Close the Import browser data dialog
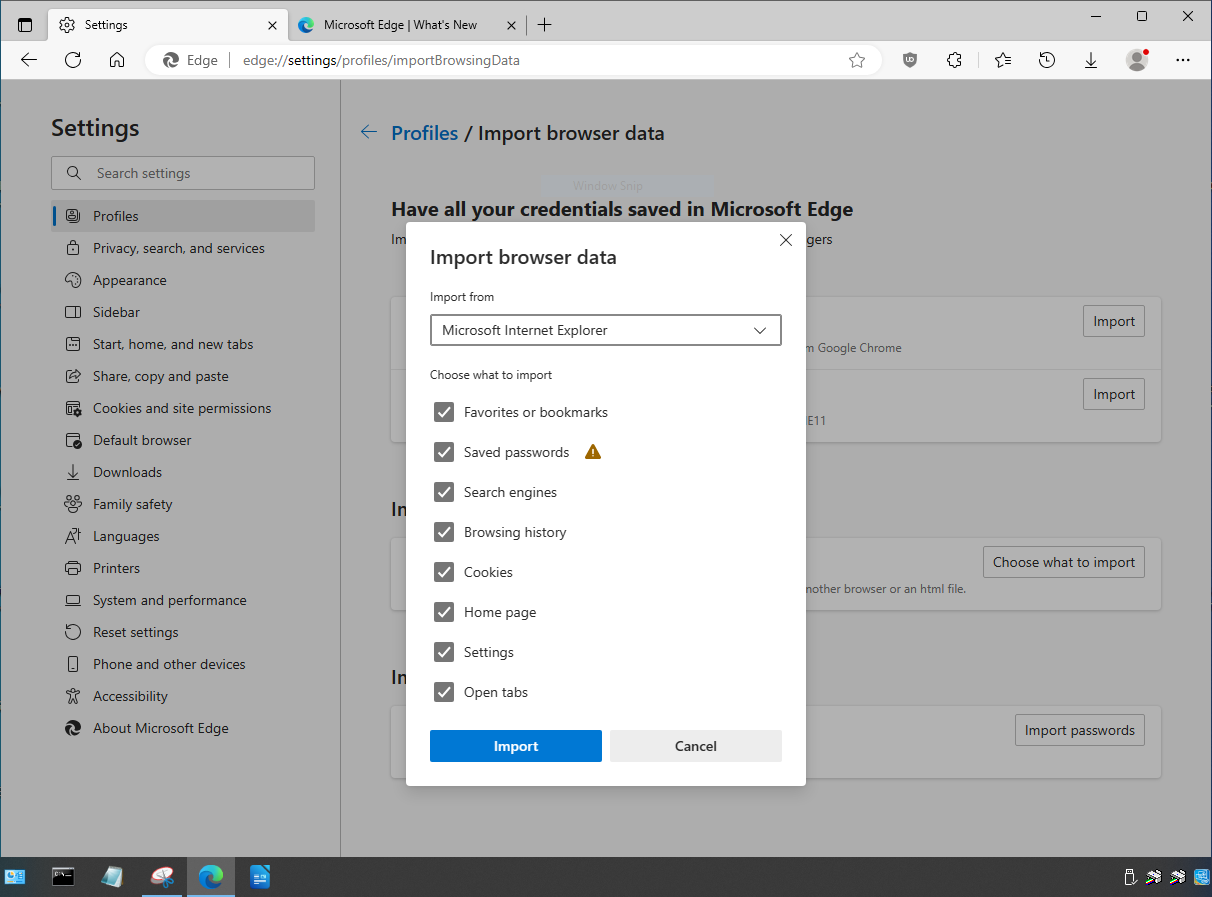Image resolution: width=1212 pixels, height=897 pixels. point(785,240)
